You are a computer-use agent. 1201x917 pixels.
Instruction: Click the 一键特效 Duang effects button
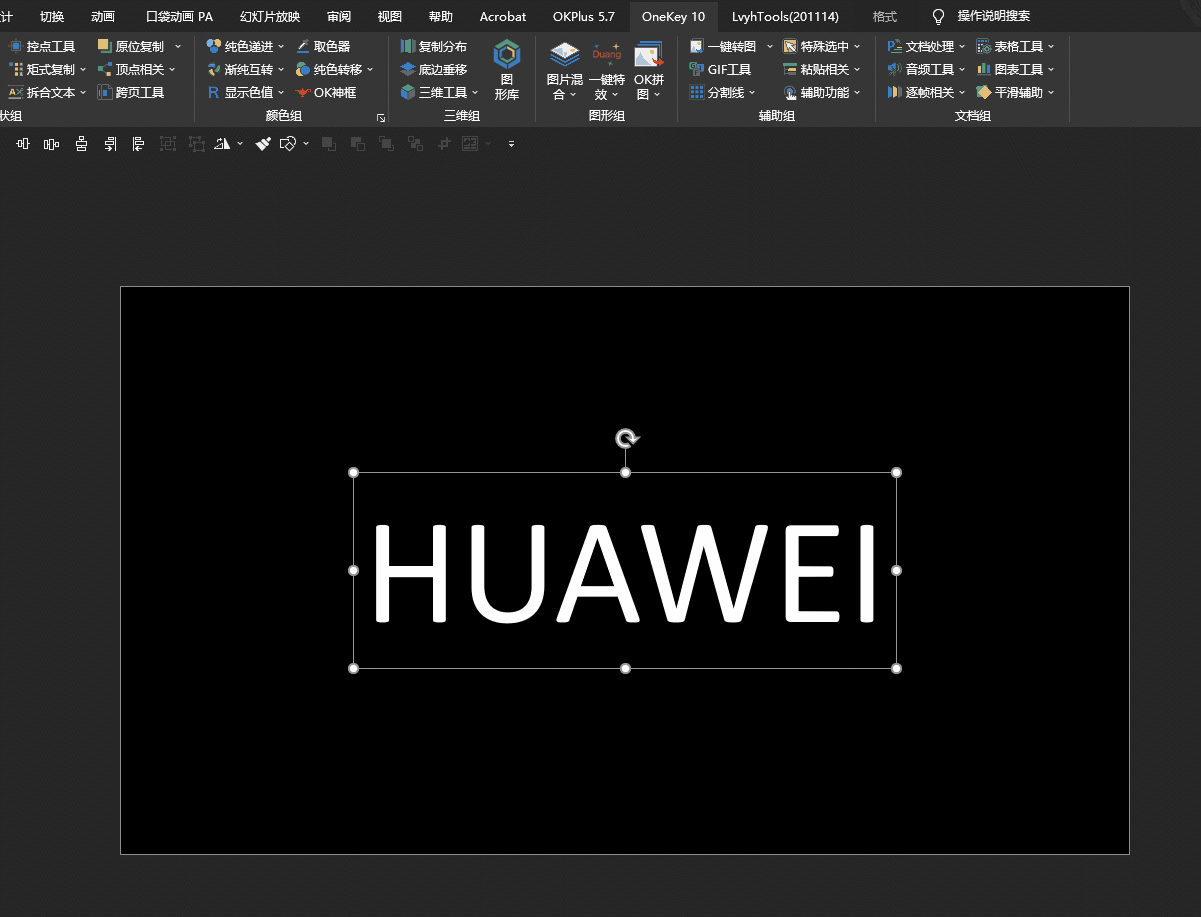point(607,70)
